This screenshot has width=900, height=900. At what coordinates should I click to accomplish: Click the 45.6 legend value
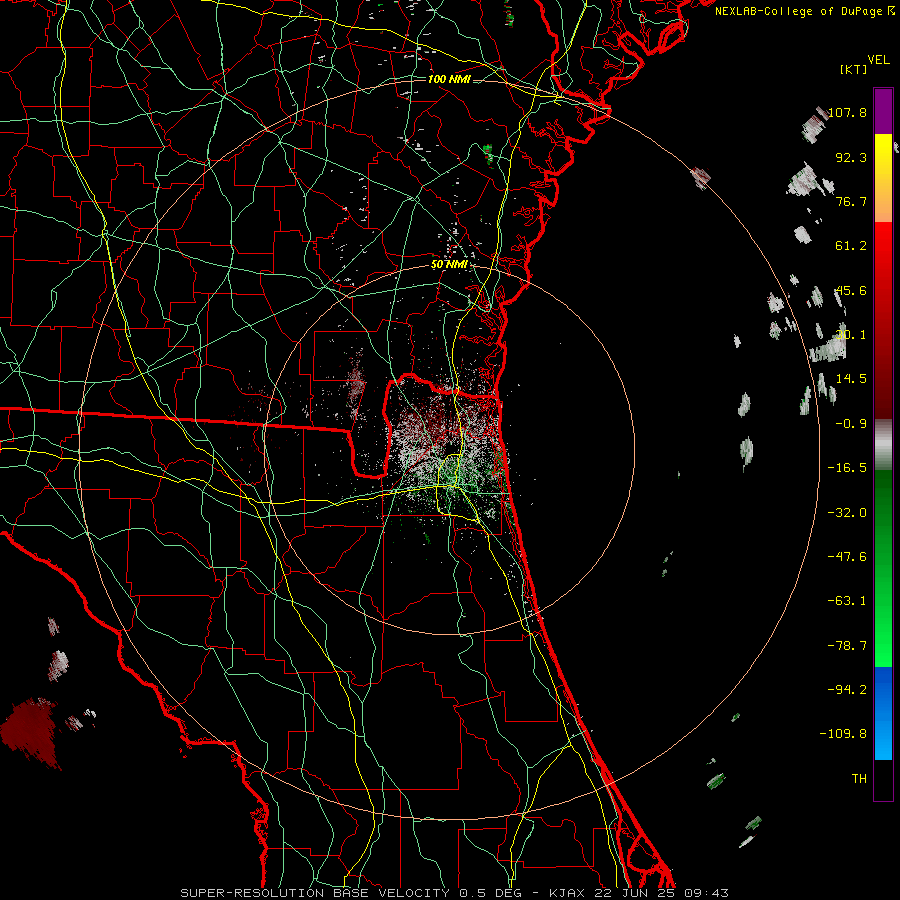click(851, 290)
